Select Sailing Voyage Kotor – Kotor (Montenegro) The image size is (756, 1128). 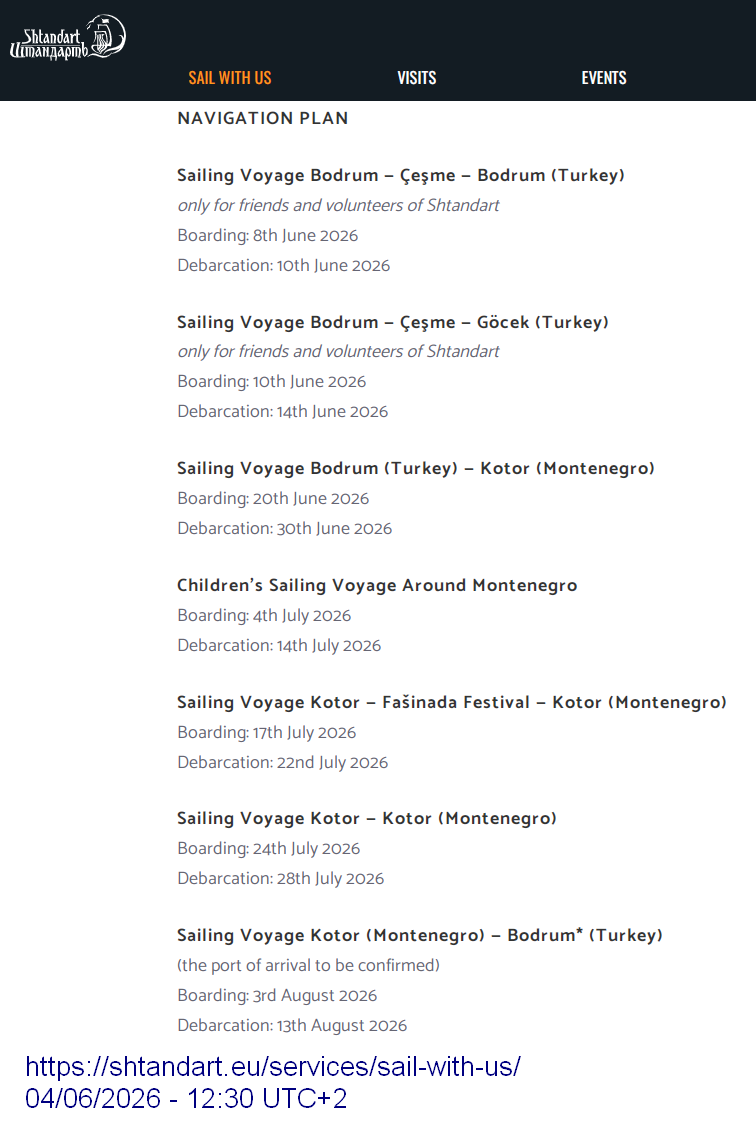coord(367,819)
